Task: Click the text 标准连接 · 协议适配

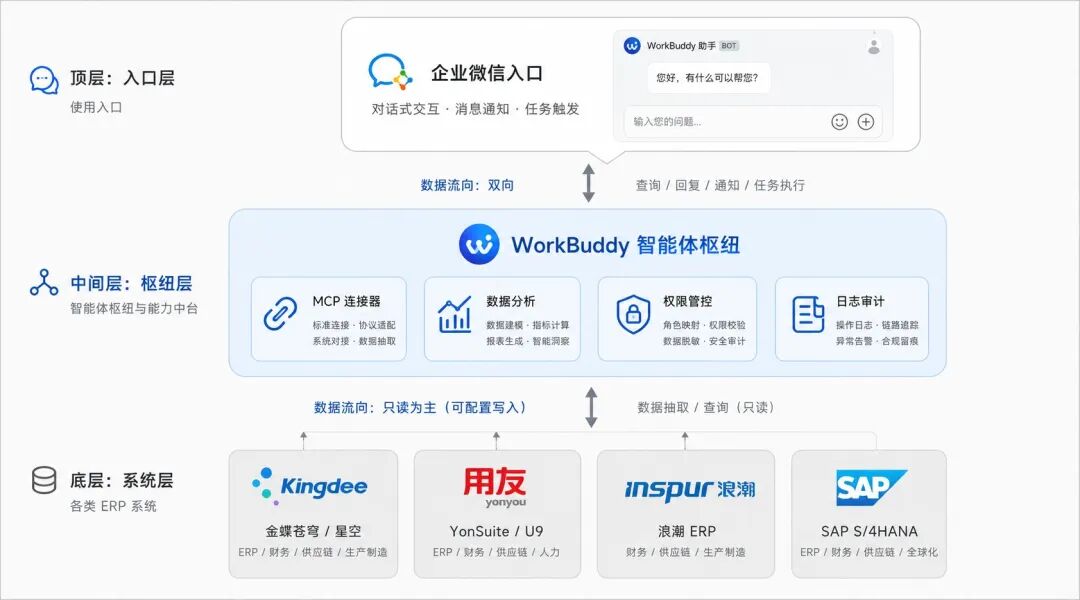Action: [354, 325]
